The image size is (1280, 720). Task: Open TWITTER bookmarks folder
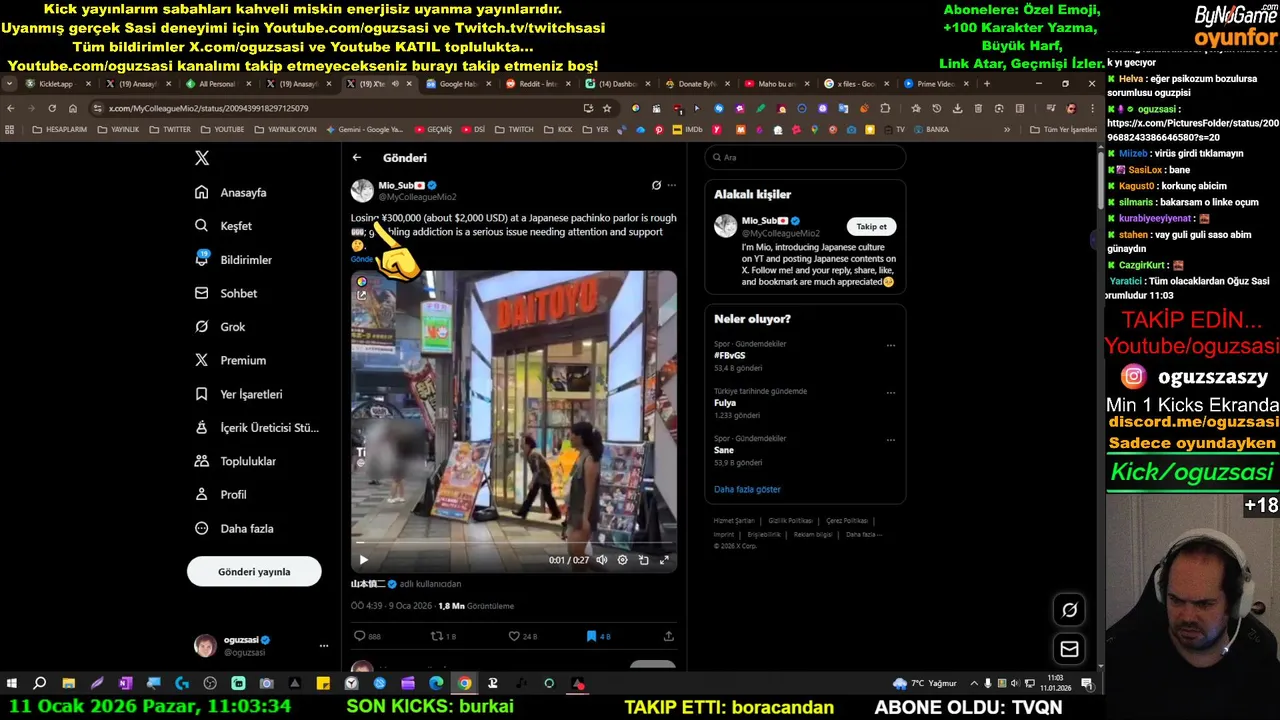(169, 130)
